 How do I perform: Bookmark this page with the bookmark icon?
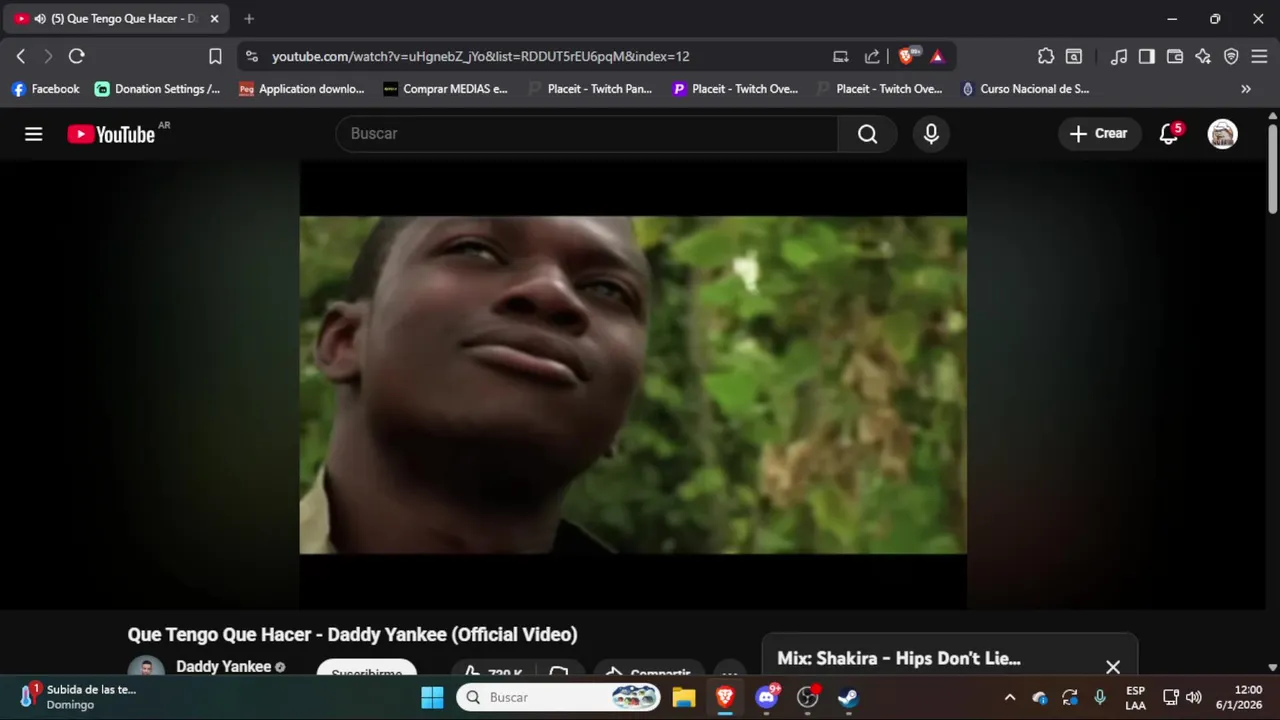[215, 56]
